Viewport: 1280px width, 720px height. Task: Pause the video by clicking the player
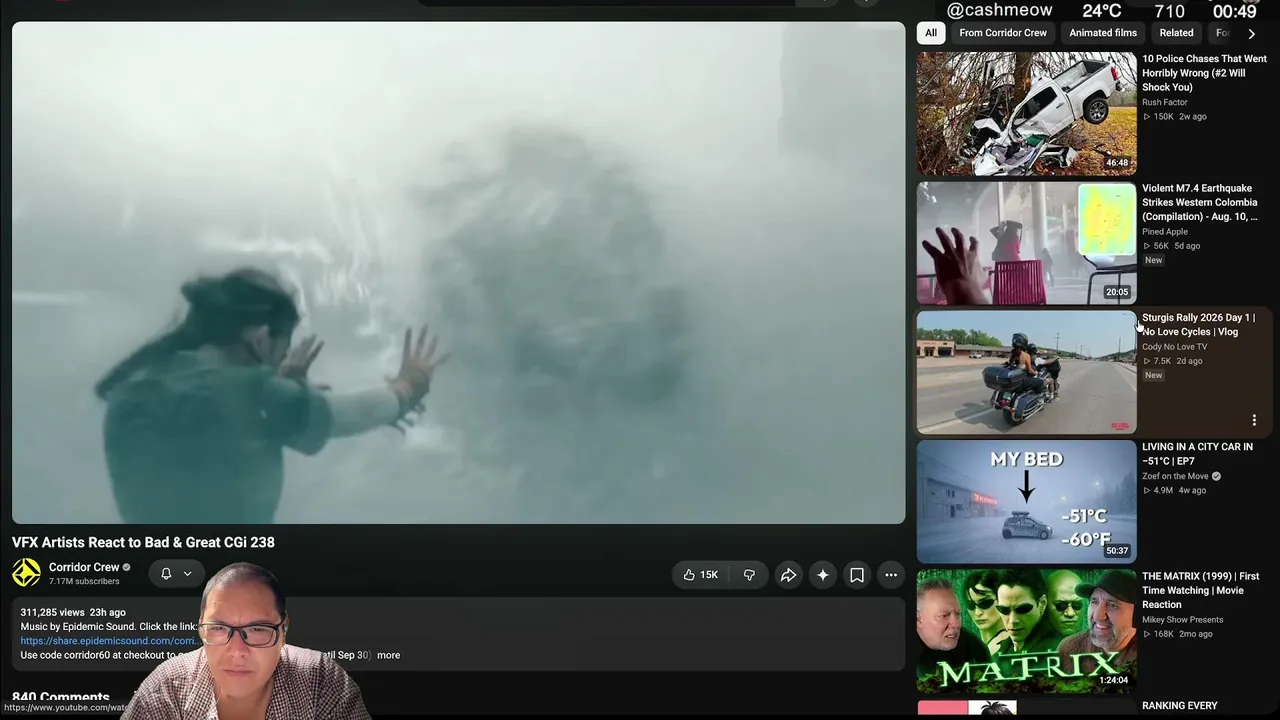click(x=458, y=272)
